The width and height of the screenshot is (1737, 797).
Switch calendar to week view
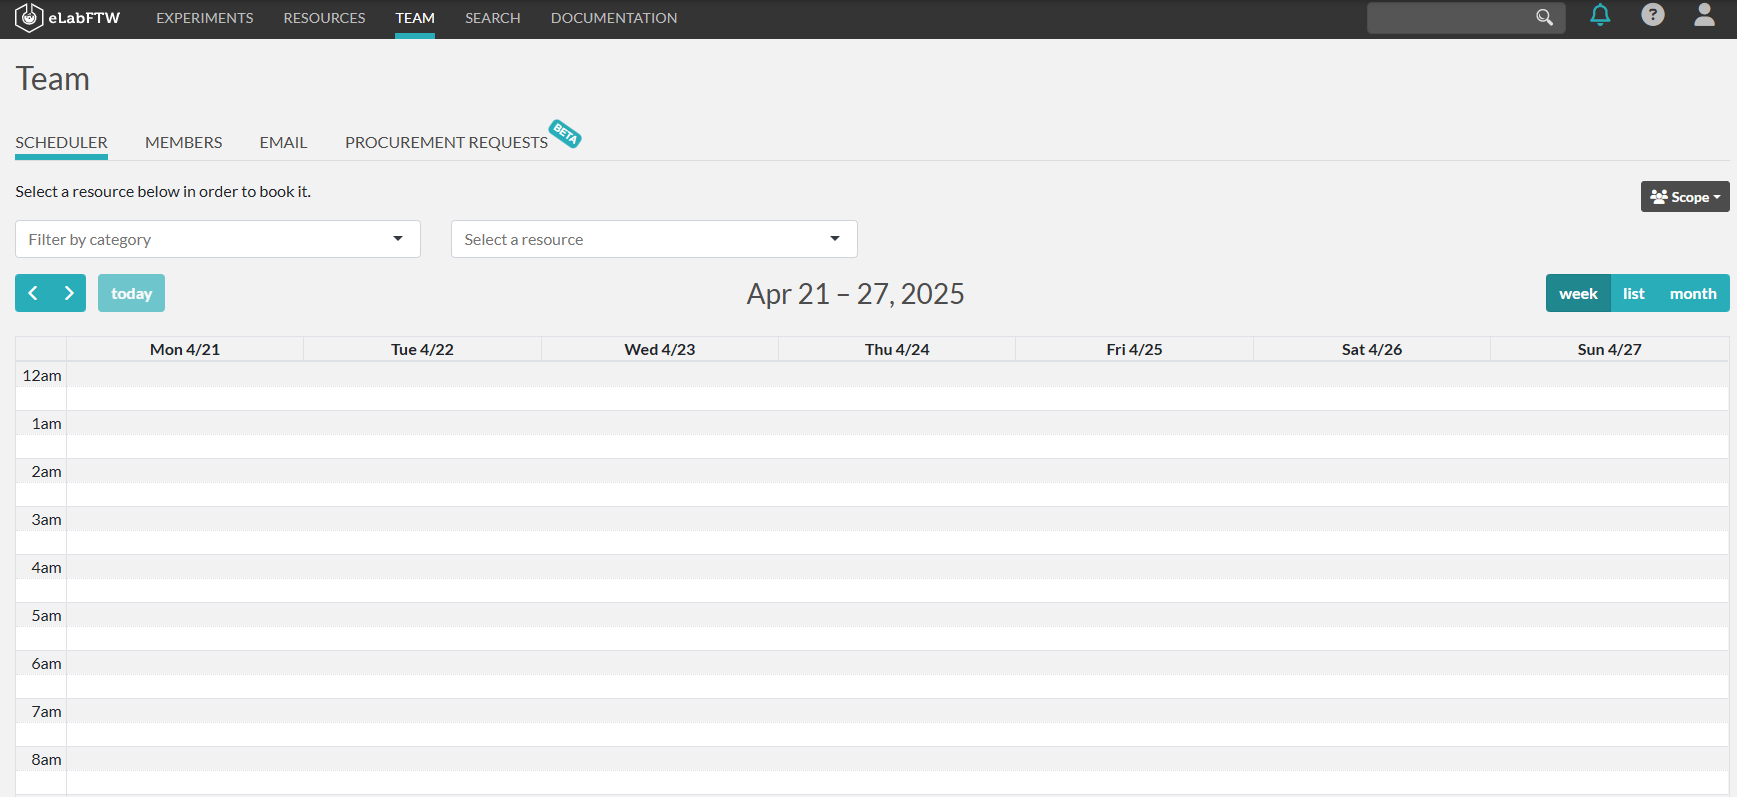[x=1578, y=293]
